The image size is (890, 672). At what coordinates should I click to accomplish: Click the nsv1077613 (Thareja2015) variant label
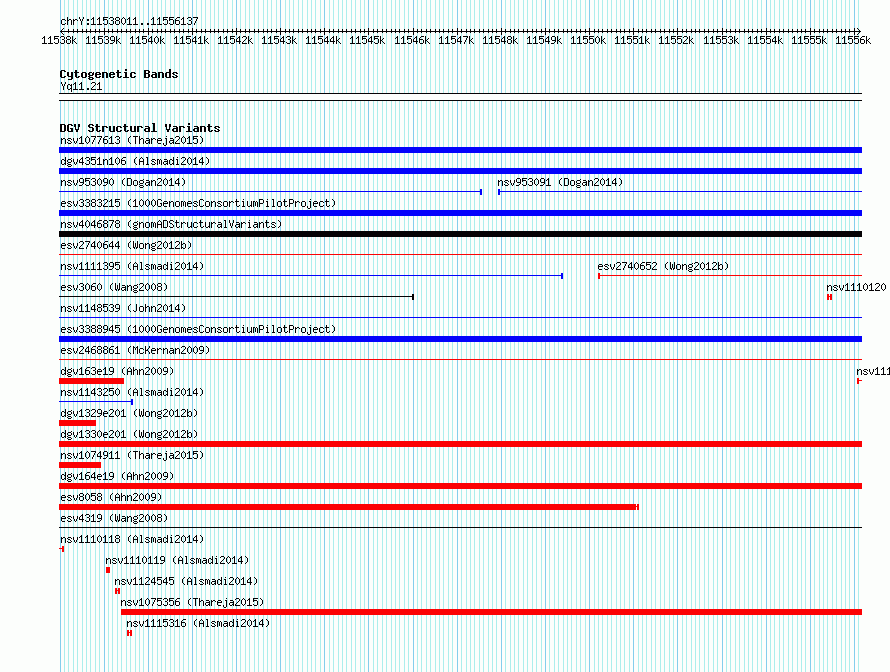132,140
